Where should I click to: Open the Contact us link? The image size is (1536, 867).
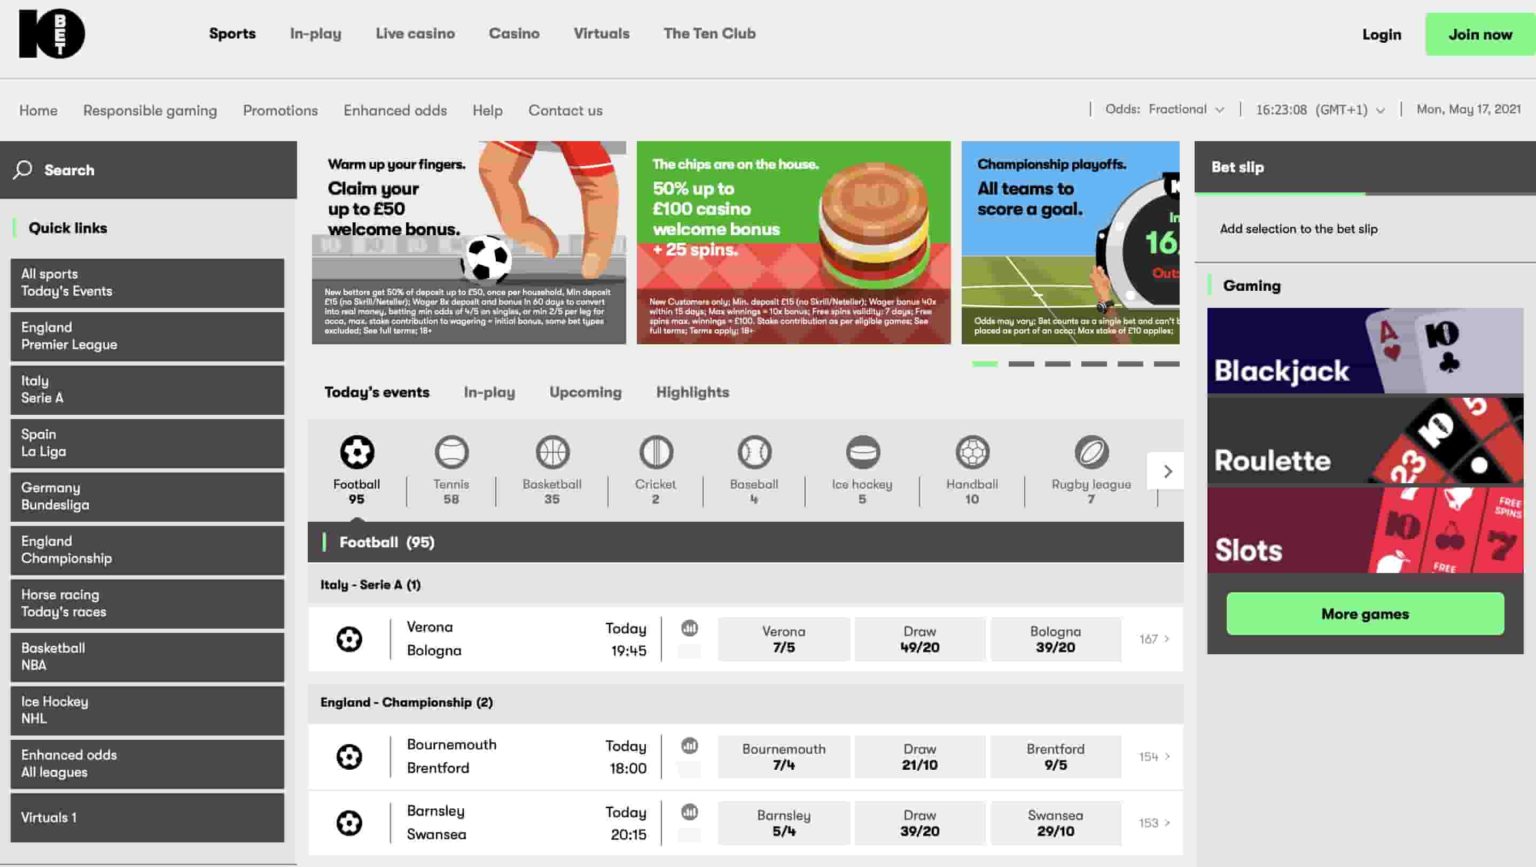tap(565, 111)
